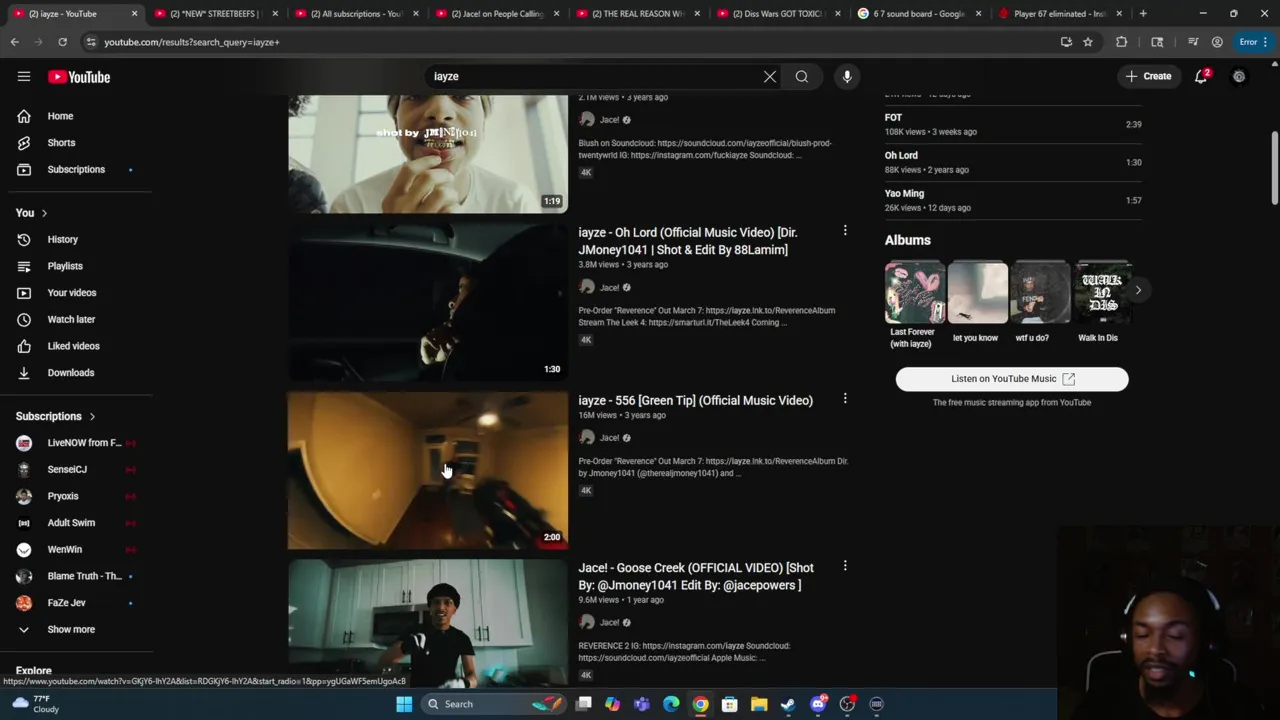Show next albums with arrow
Image resolution: width=1280 pixels, height=720 pixels.
(1138, 290)
